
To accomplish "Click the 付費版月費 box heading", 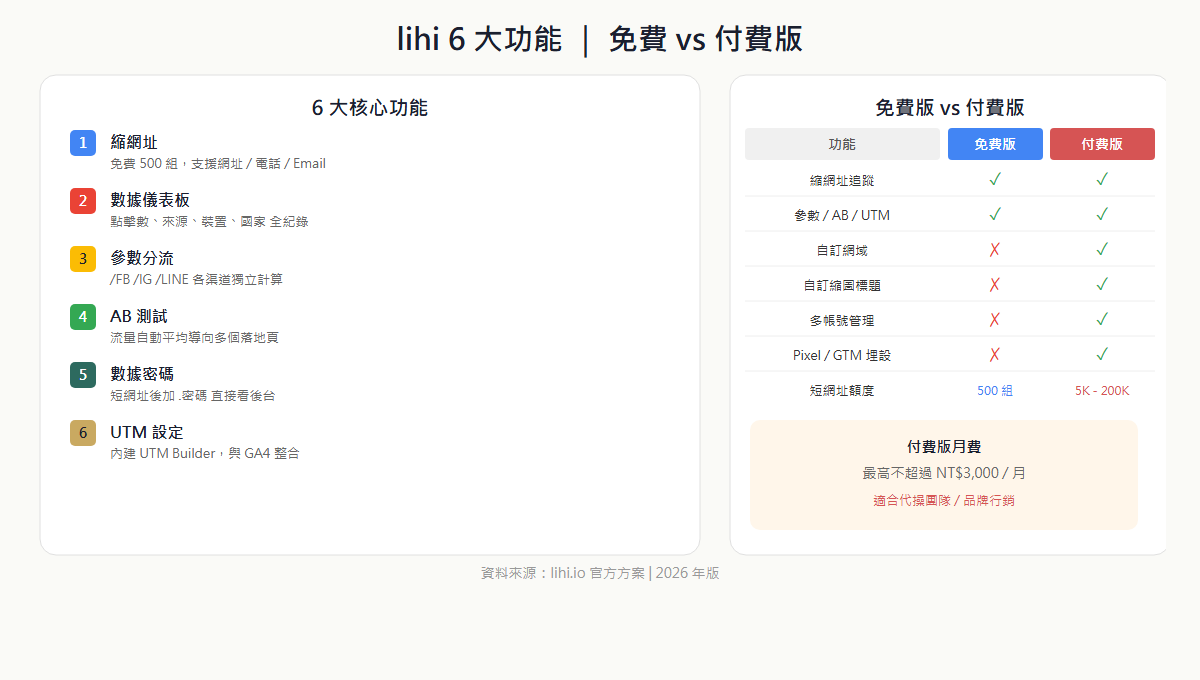I will click(944, 447).
